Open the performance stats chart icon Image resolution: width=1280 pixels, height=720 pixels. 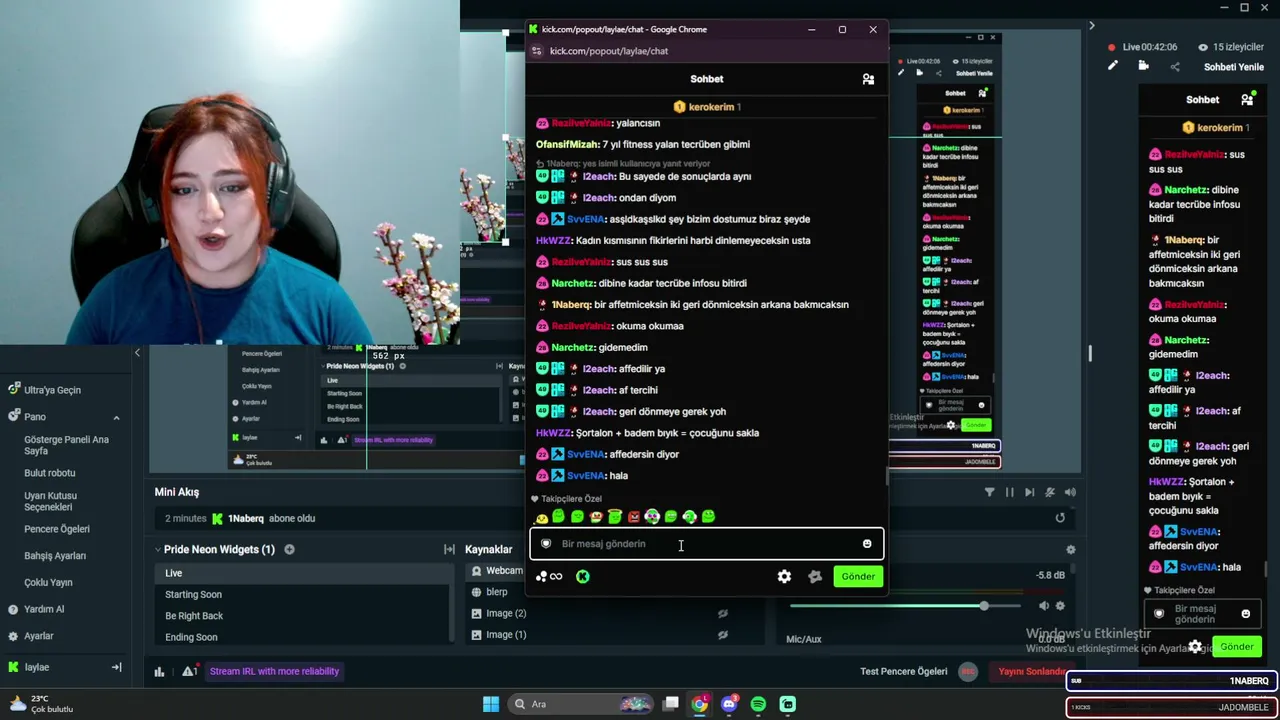point(159,671)
